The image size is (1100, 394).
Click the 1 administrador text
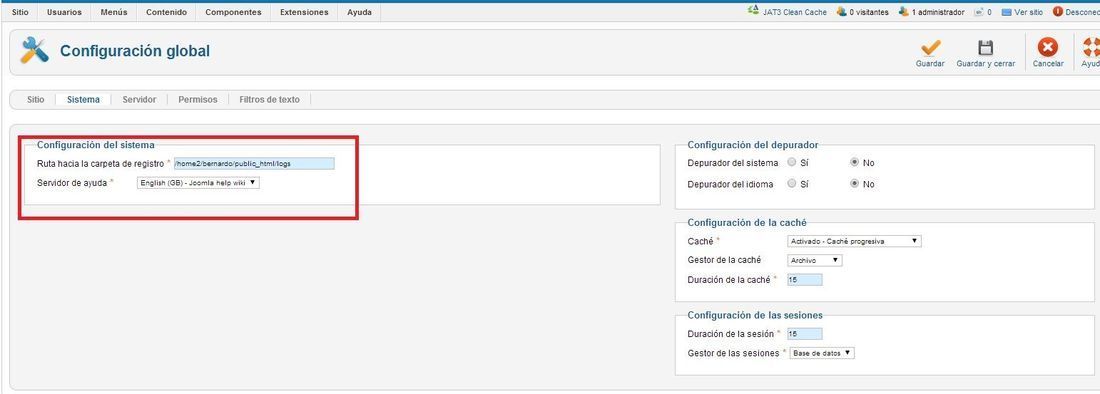tap(937, 13)
